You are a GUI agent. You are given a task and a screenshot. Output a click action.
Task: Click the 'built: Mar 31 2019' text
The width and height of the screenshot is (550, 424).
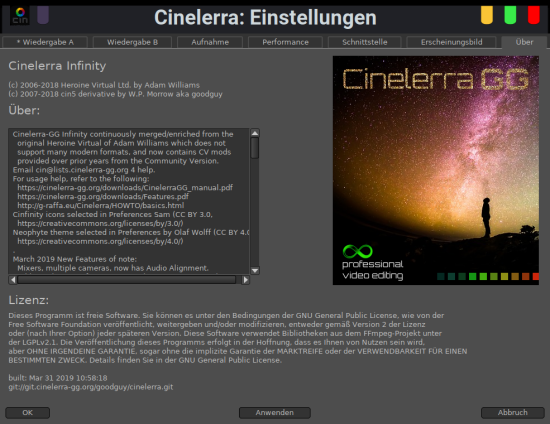point(58,378)
